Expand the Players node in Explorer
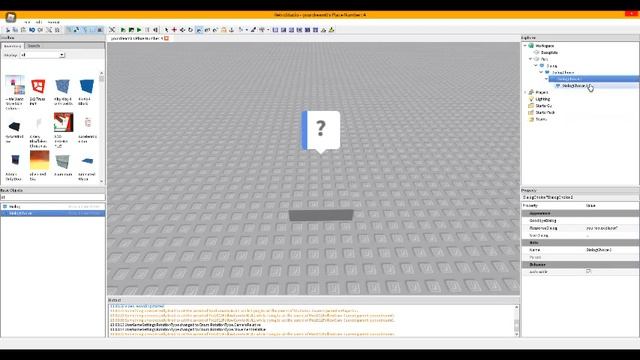The height and width of the screenshot is (360, 640). (525, 92)
